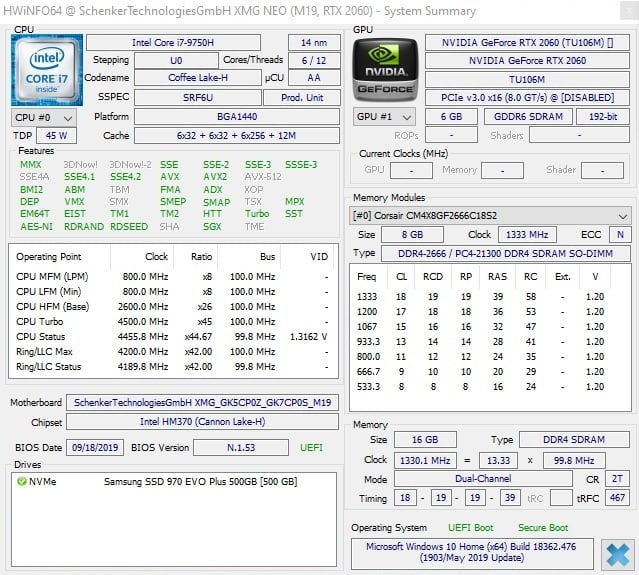The image size is (639, 575).
Task: Click the memory multiplier 13.33 field
Action: [x=498, y=460]
